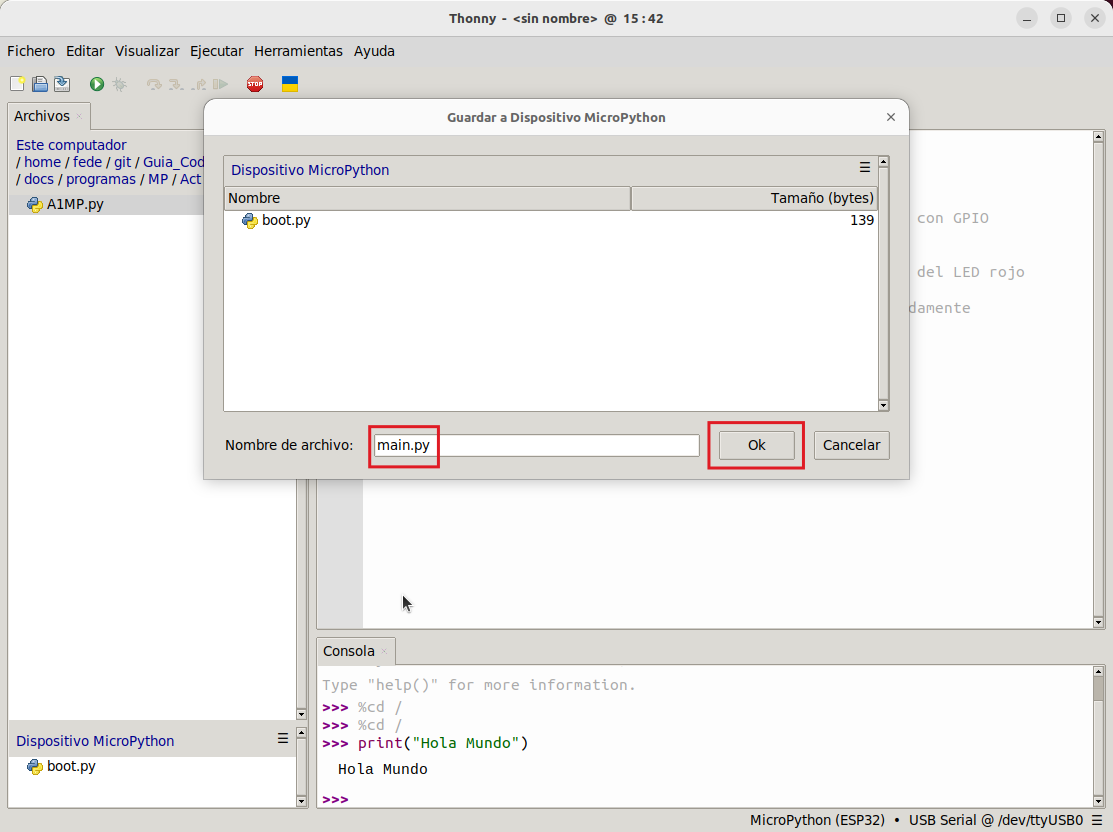1113x832 pixels.
Task: Click dialog file list scroll-down arrow
Action: (x=884, y=405)
